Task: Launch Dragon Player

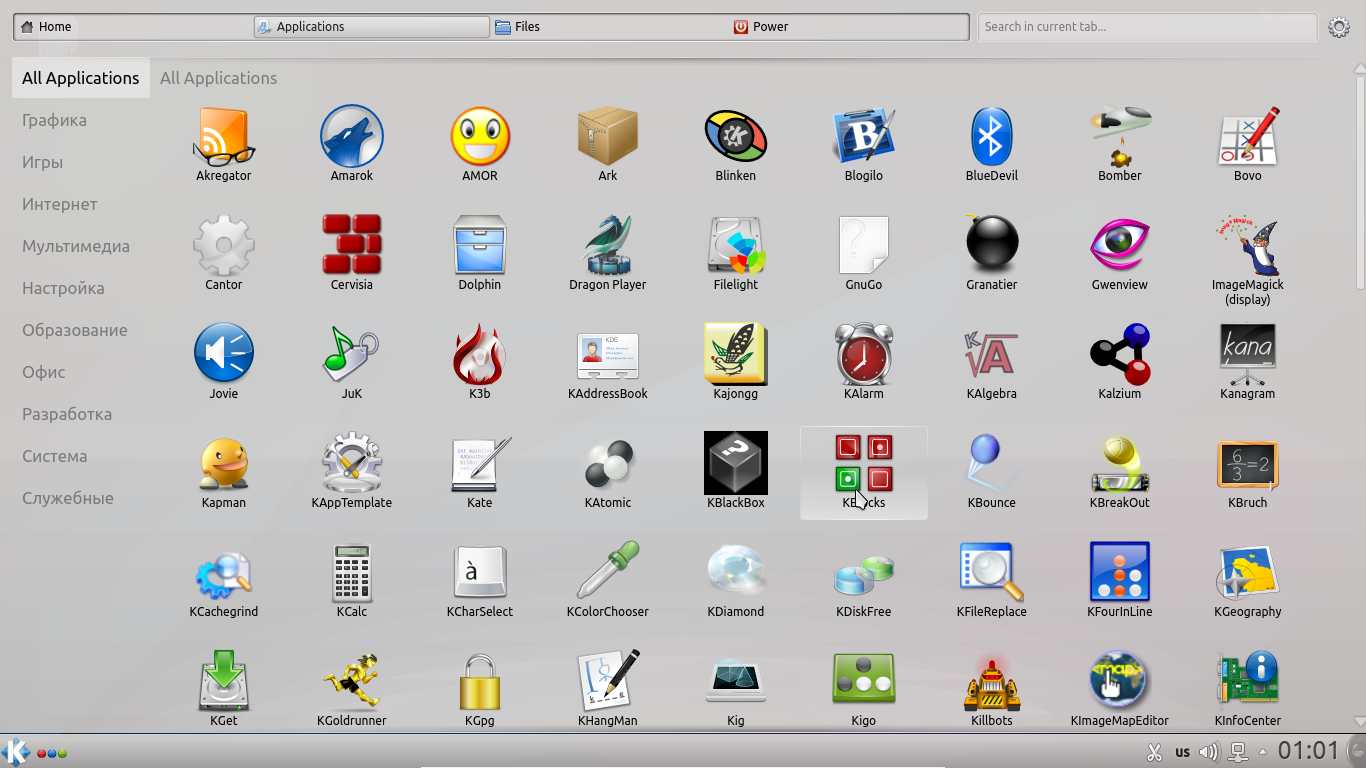Action: tap(608, 254)
